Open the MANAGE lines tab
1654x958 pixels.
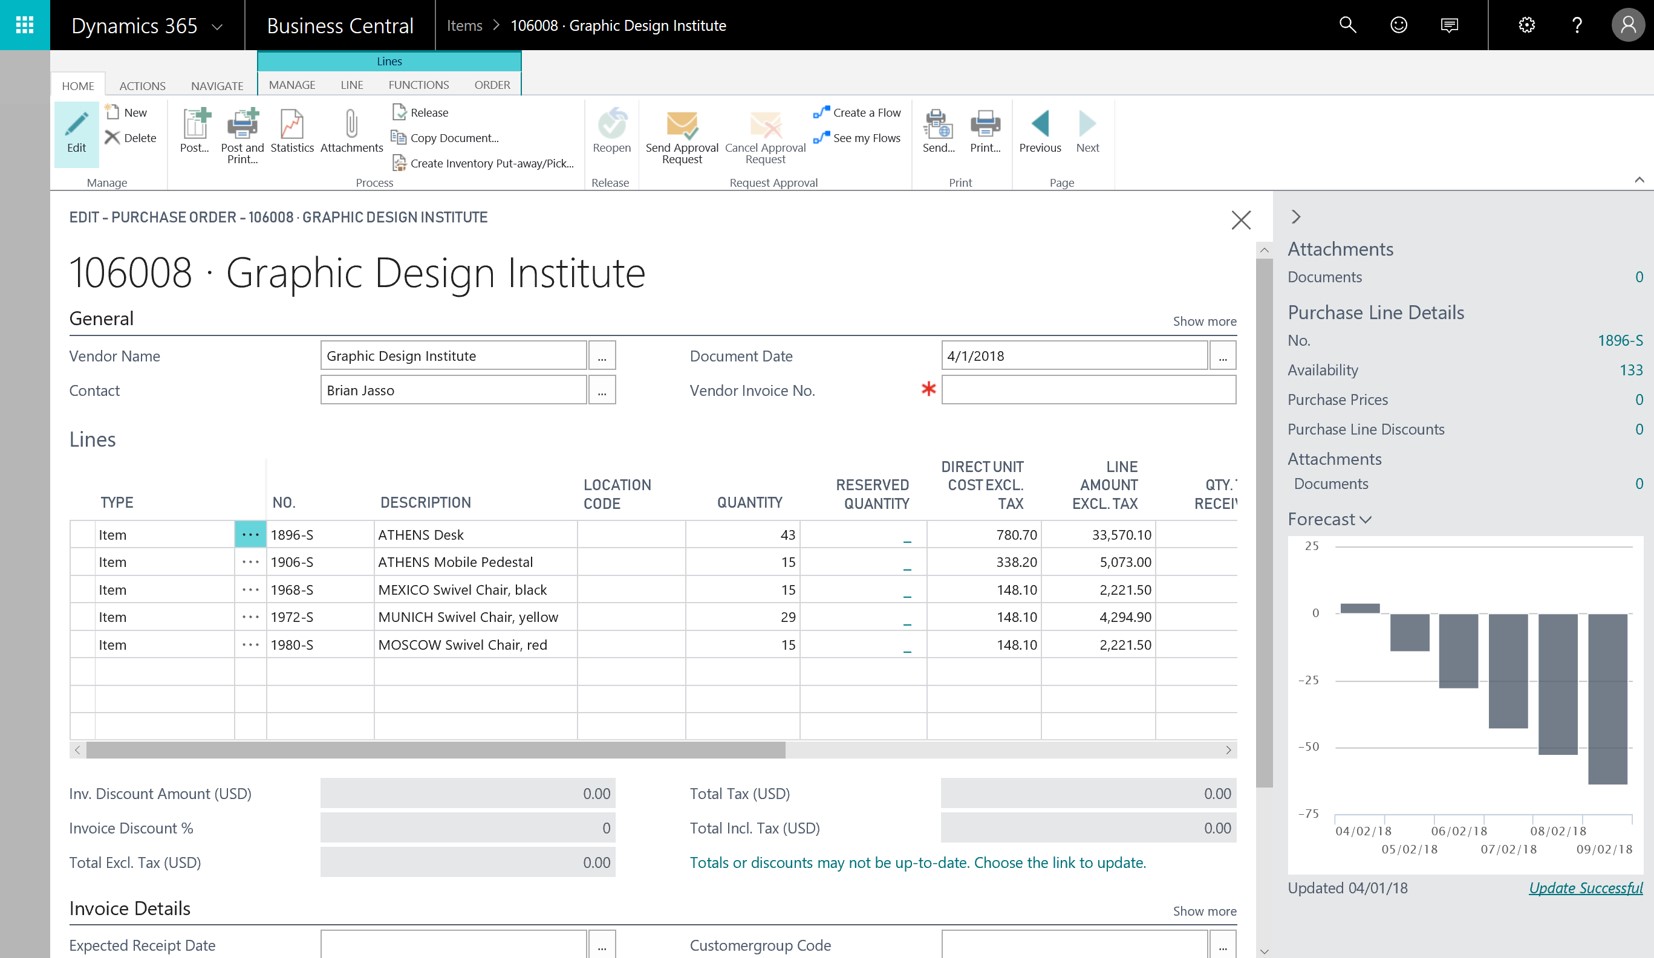click(x=292, y=85)
